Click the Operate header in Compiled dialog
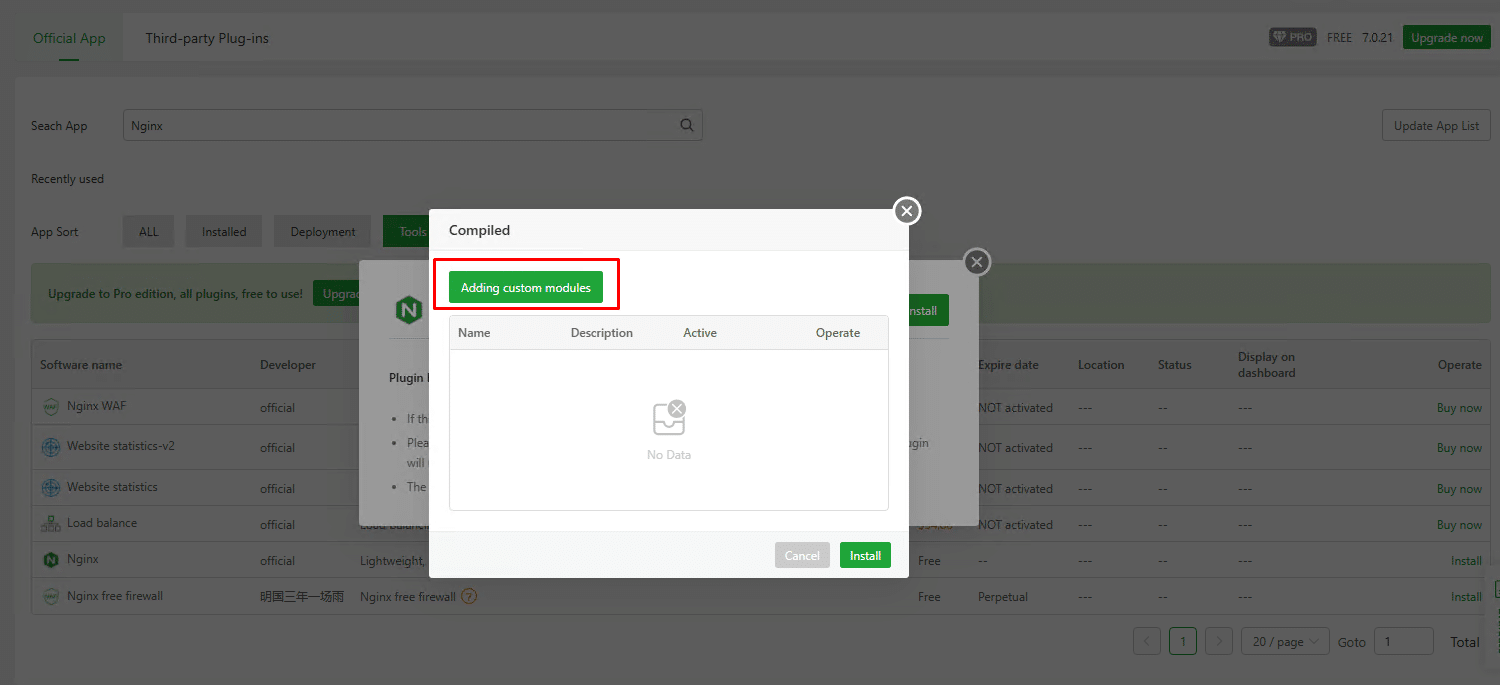 [838, 333]
